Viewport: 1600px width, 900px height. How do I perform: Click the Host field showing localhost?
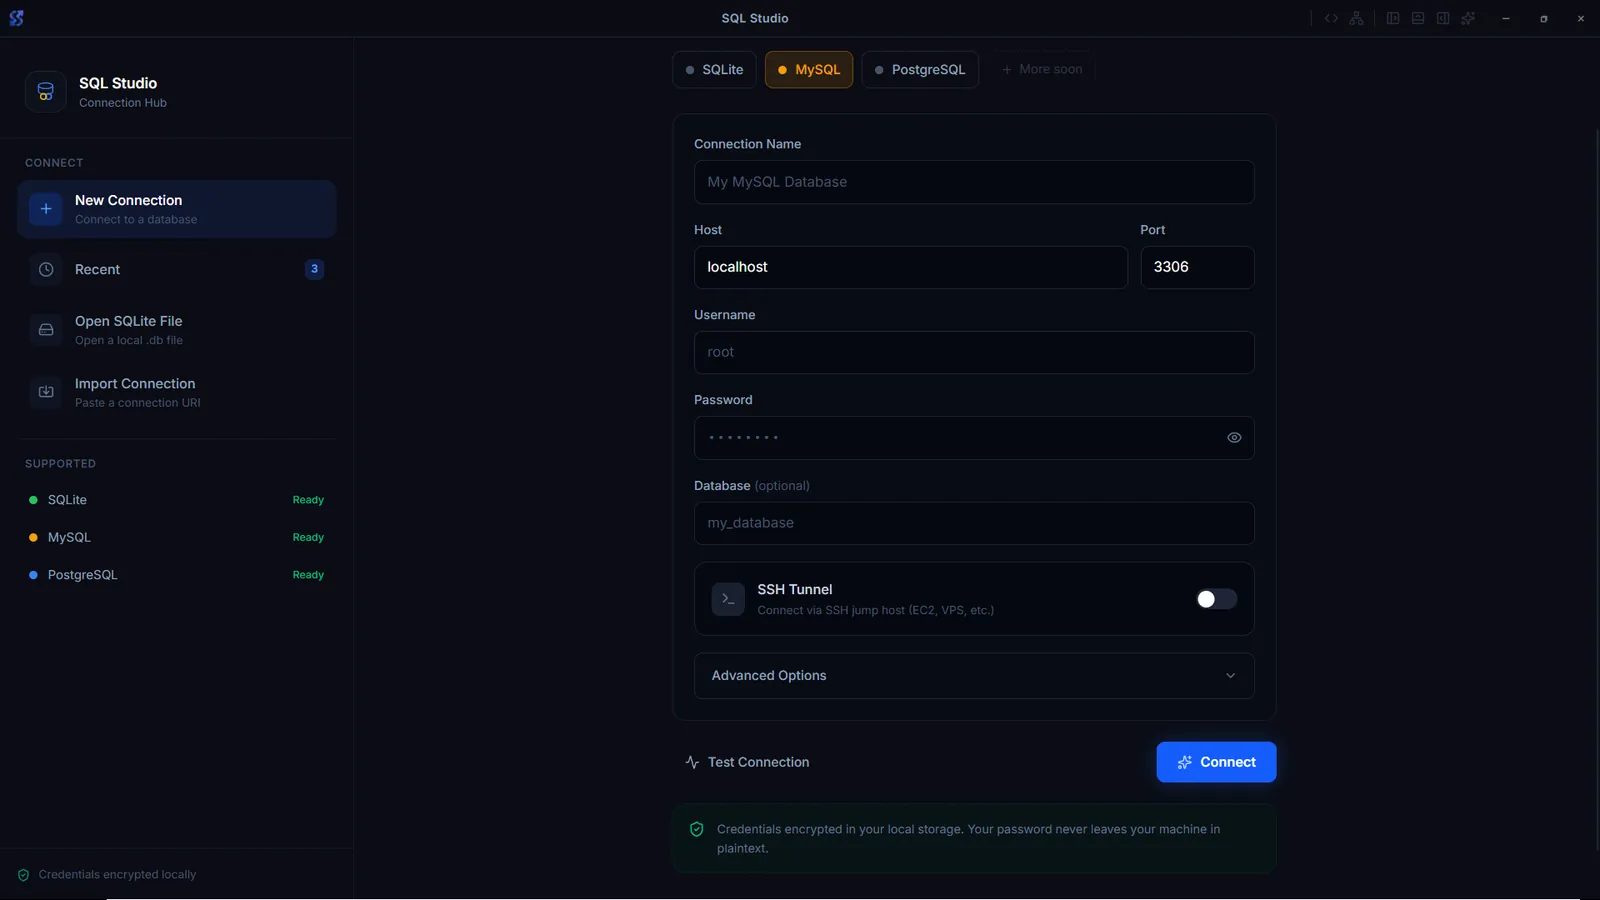tap(911, 267)
